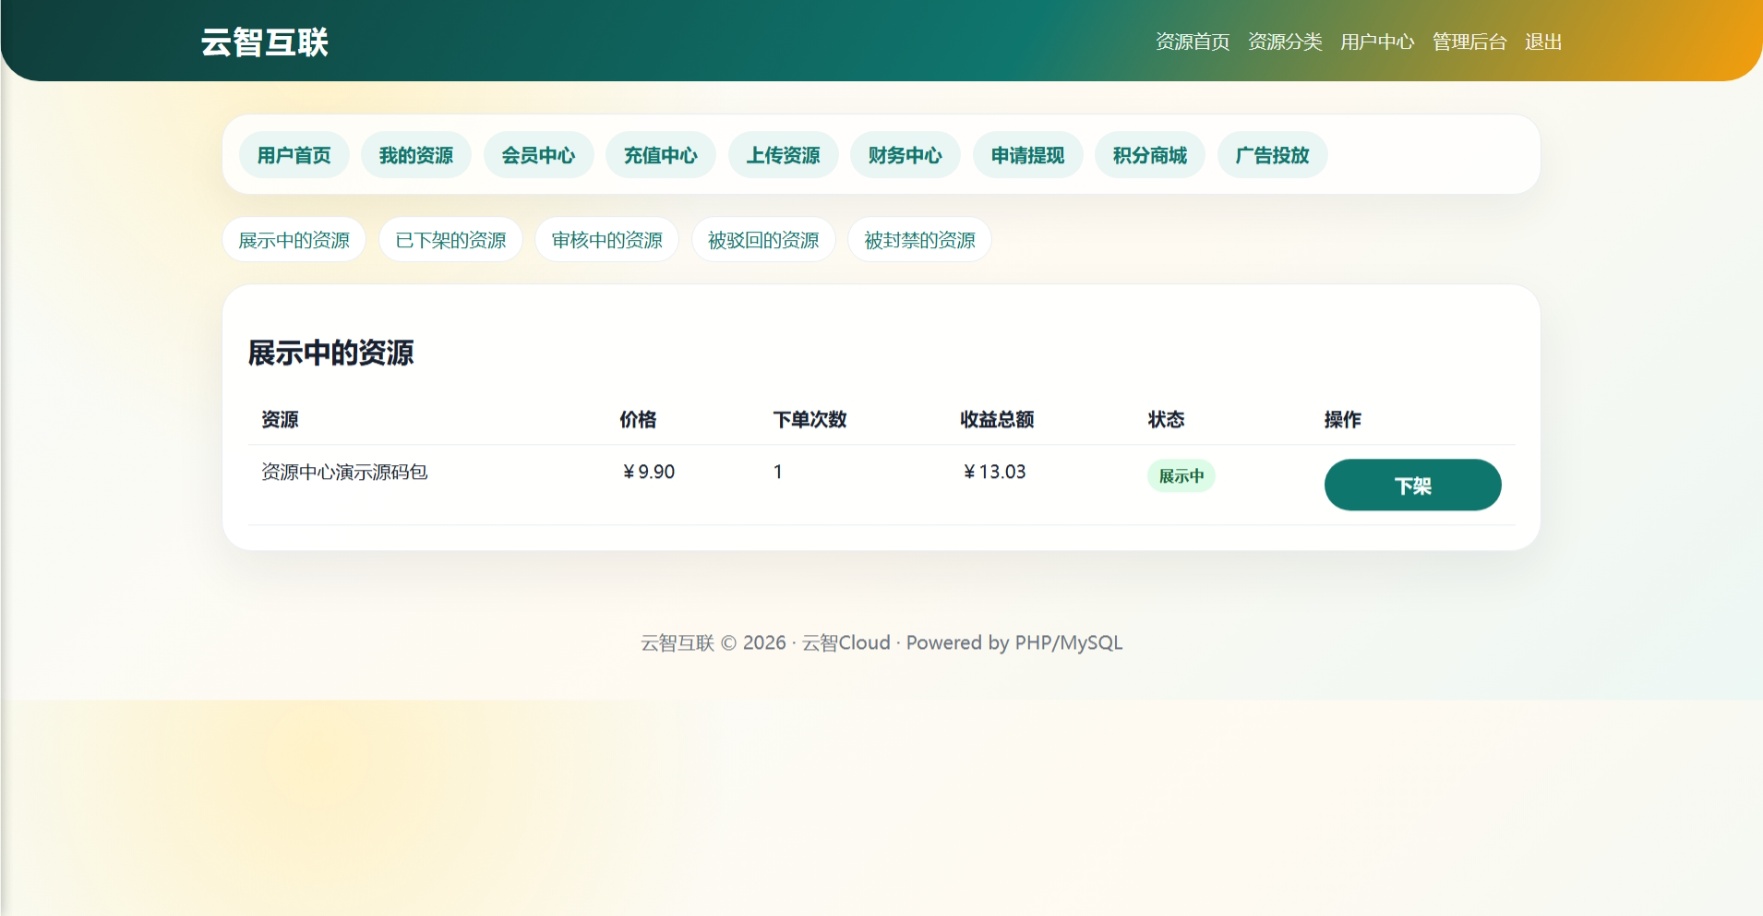Switch to the 已下架的资源 tab
The height and width of the screenshot is (916, 1763).
click(x=451, y=240)
